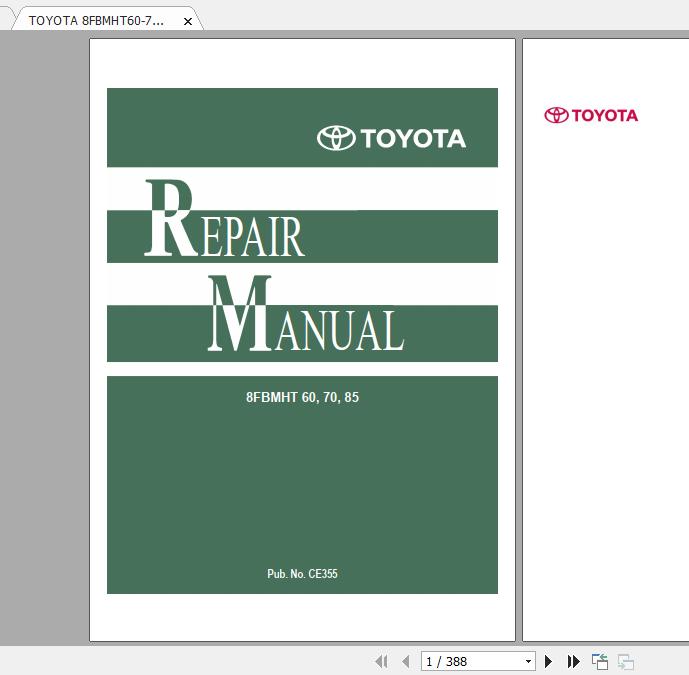The width and height of the screenshot is (689, 675).
Task: Go to the previous page
Action: [406, 661]
